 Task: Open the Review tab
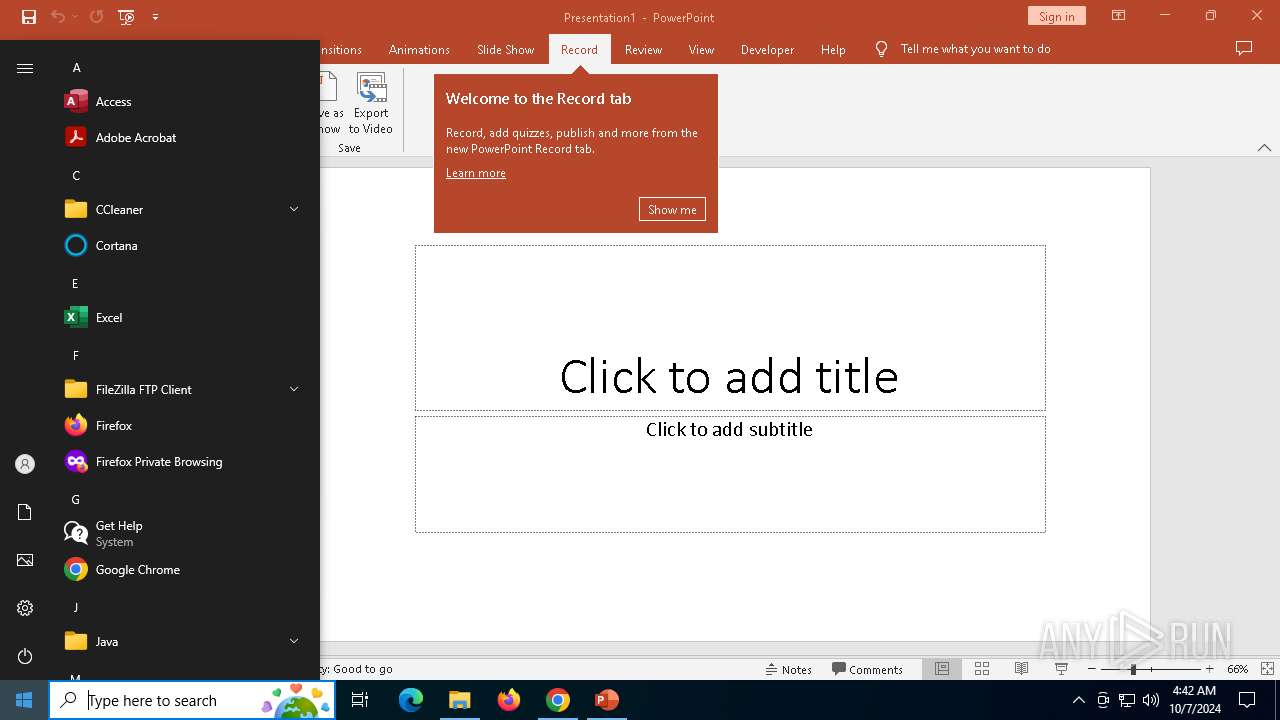[x=643, y=49]
